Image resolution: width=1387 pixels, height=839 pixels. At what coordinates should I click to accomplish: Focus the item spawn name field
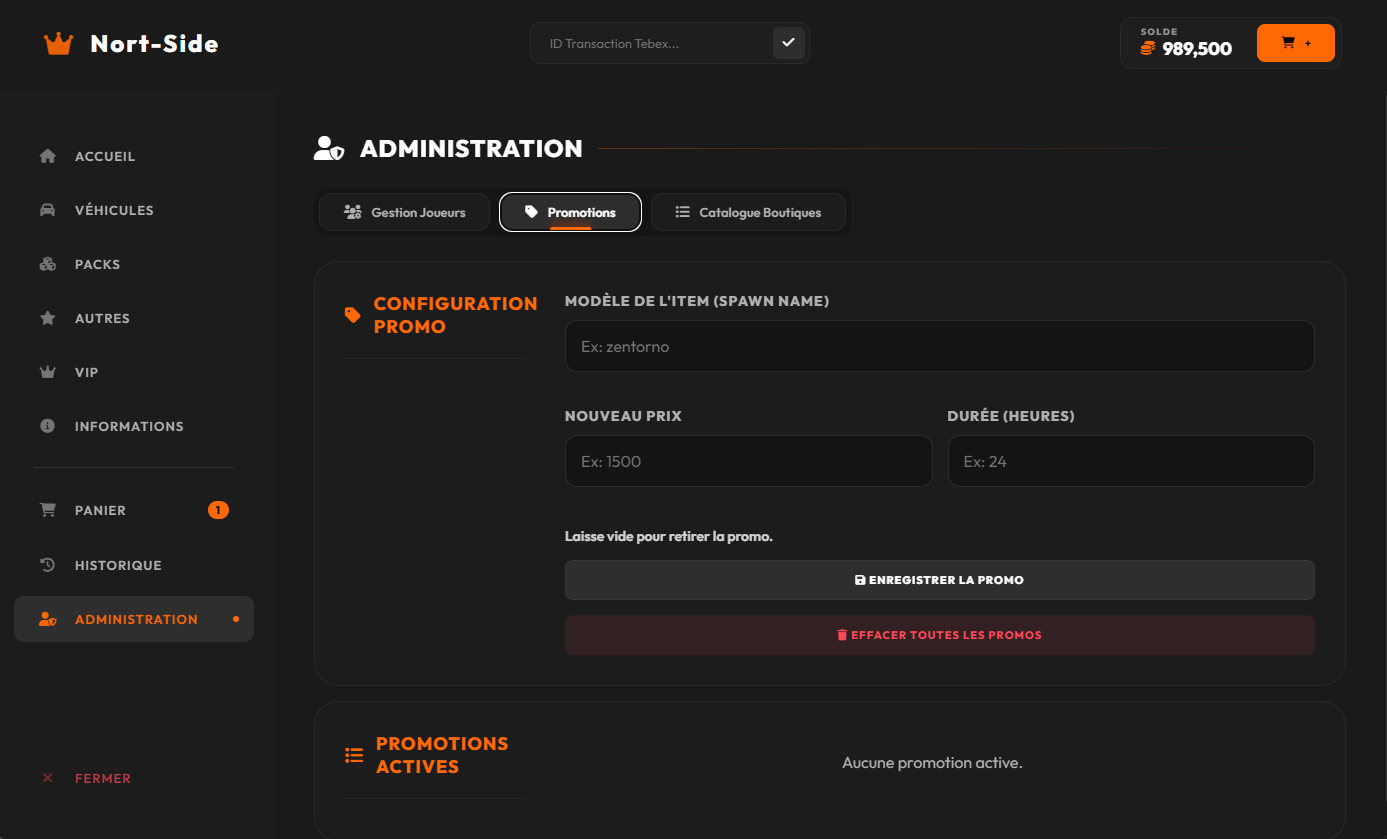click(x=939, y=346)
